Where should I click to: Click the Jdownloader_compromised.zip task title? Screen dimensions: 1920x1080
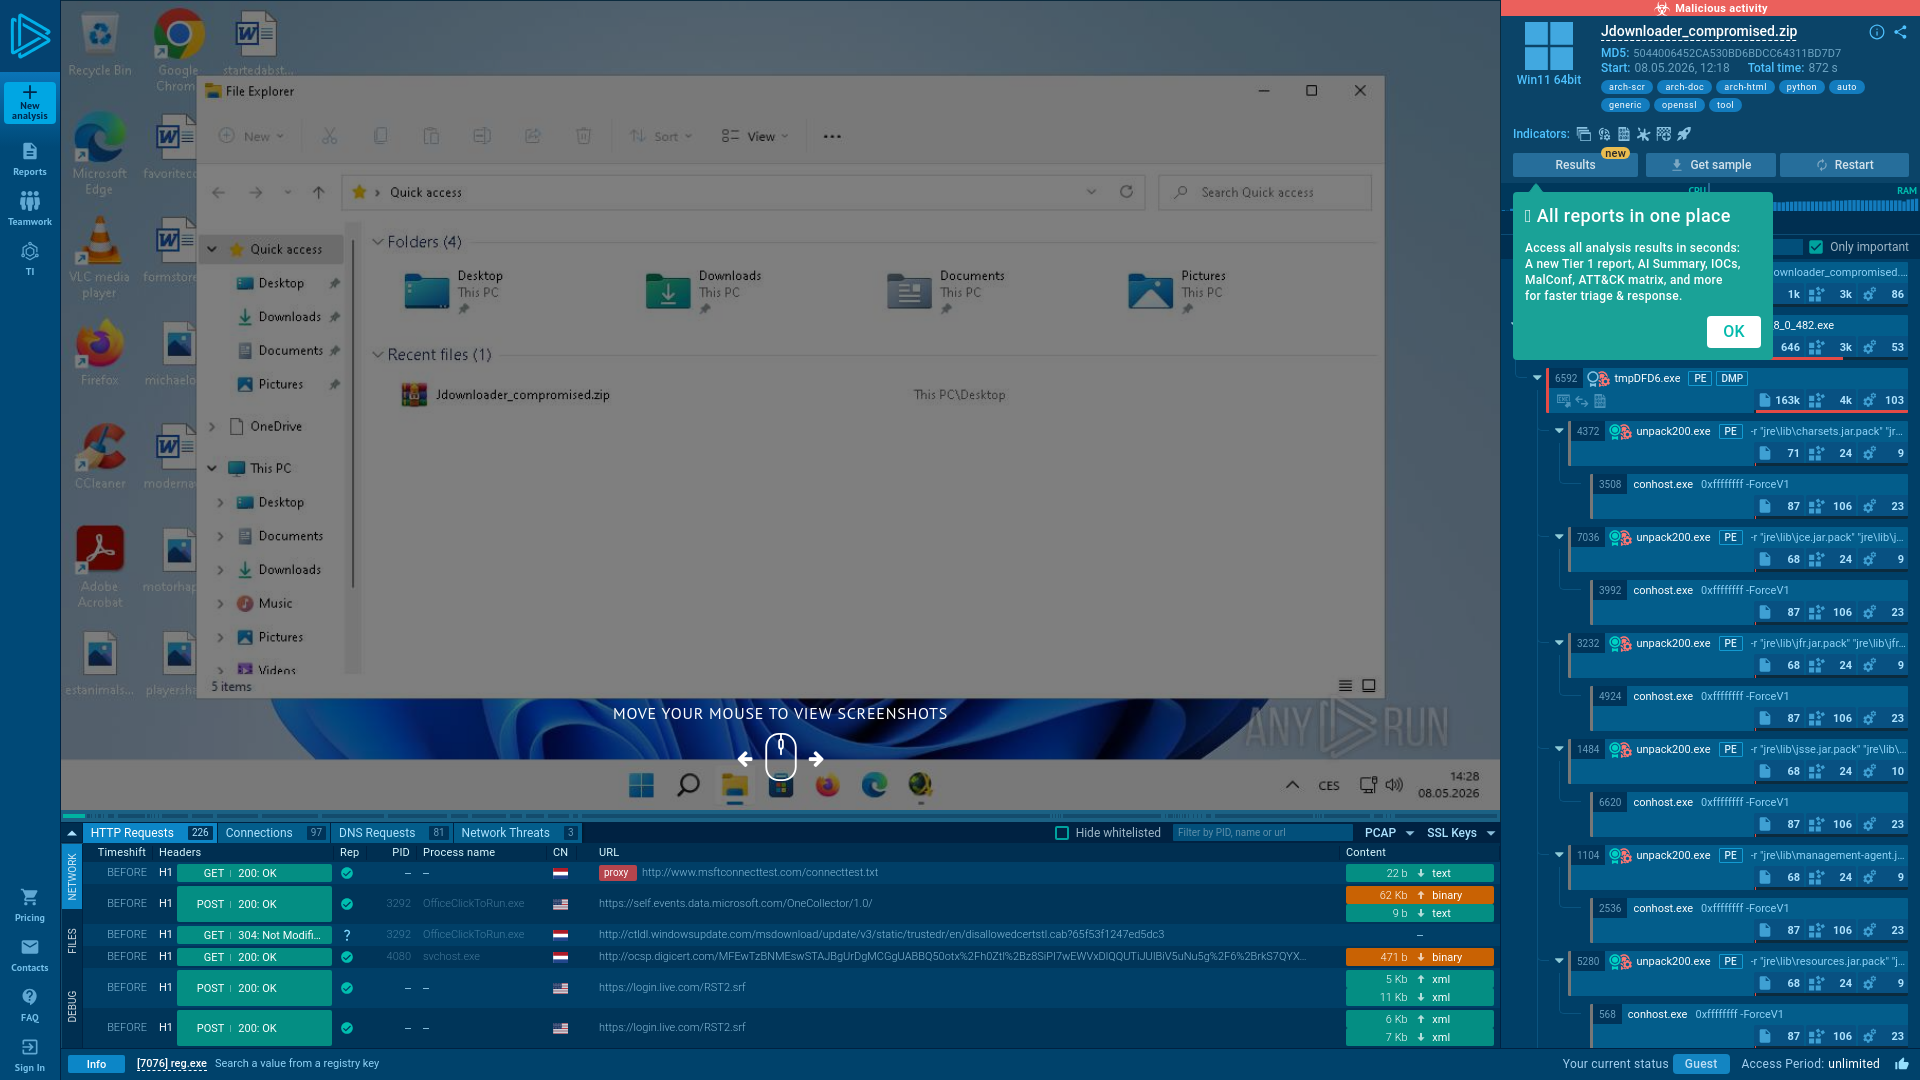1698,32
